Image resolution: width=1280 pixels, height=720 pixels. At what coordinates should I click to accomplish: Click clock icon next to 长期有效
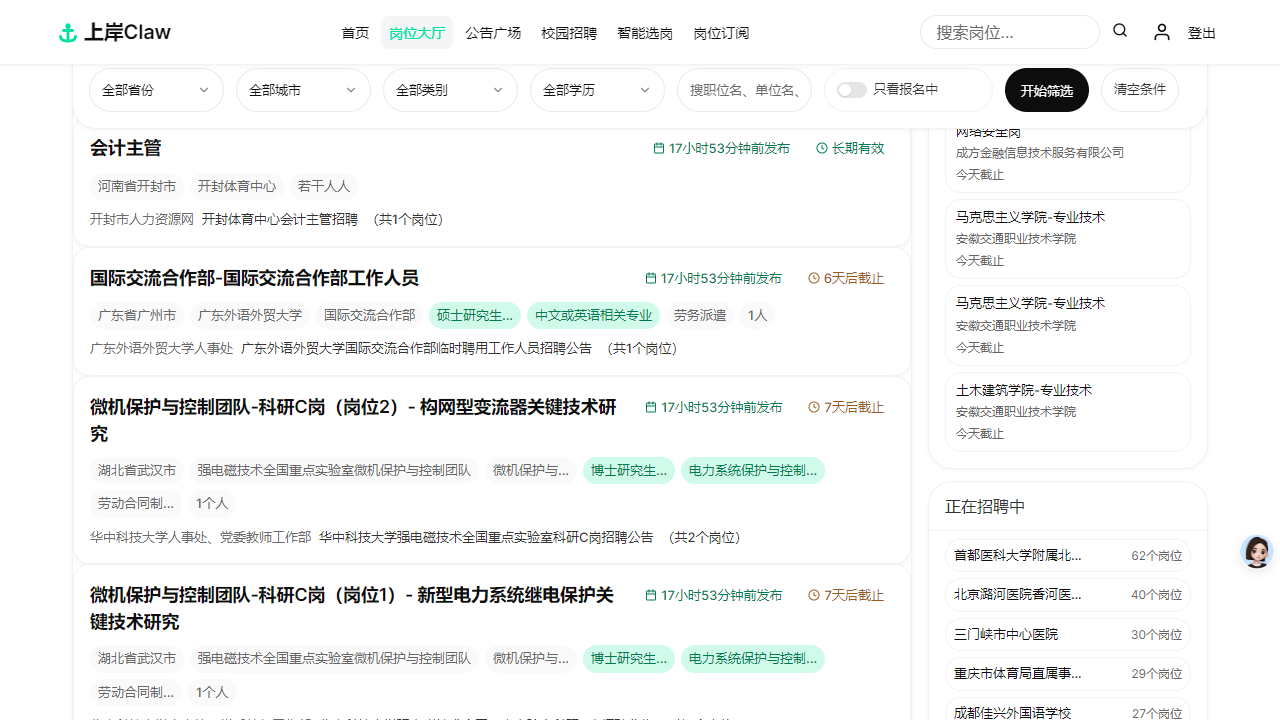pos(822,148)
